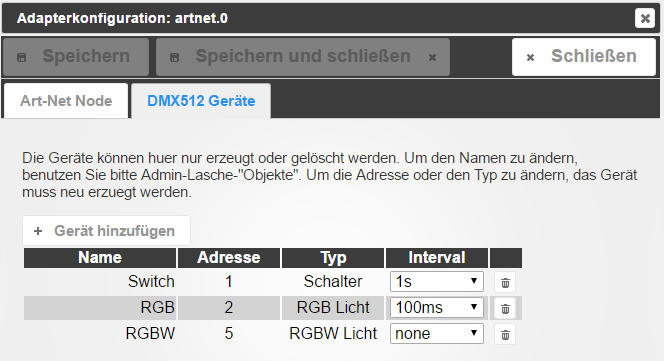
Task: Open the Switch interval dropdown showing 1s
Action: [x=437, y=282]
